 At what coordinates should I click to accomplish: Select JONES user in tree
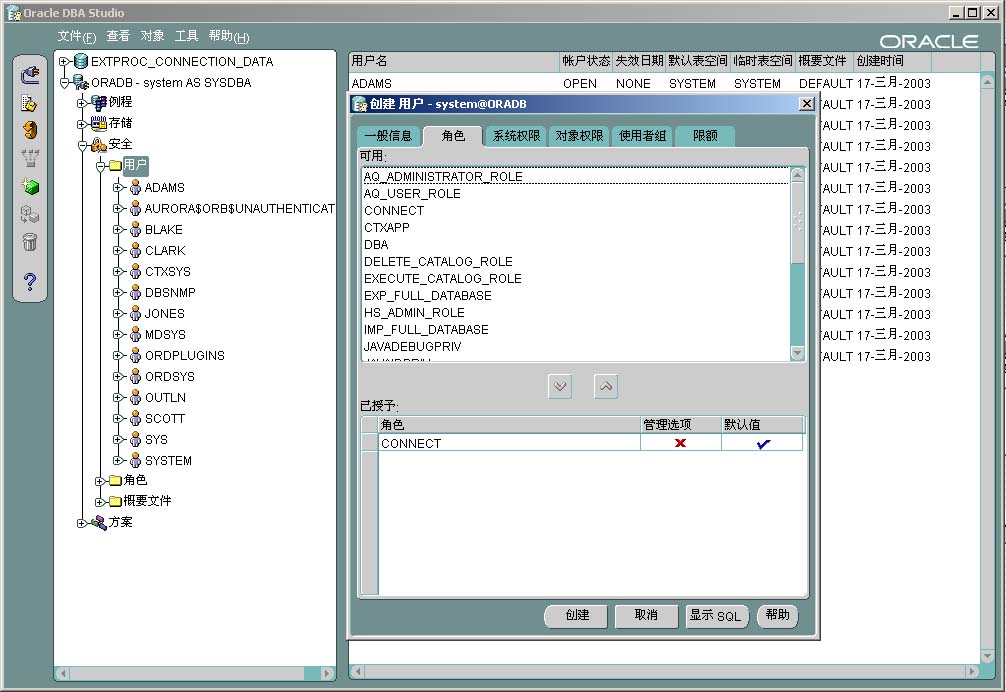(165, 314)
